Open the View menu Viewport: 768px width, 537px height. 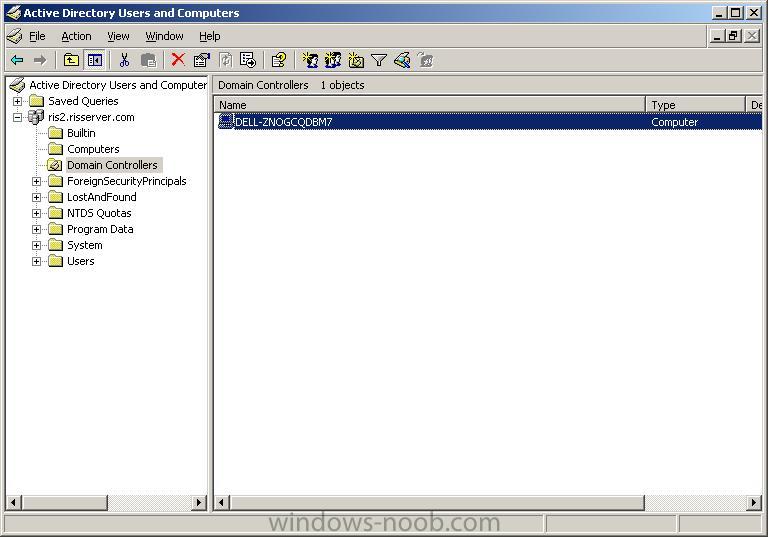pyautogui.click(x=119, y=36)
